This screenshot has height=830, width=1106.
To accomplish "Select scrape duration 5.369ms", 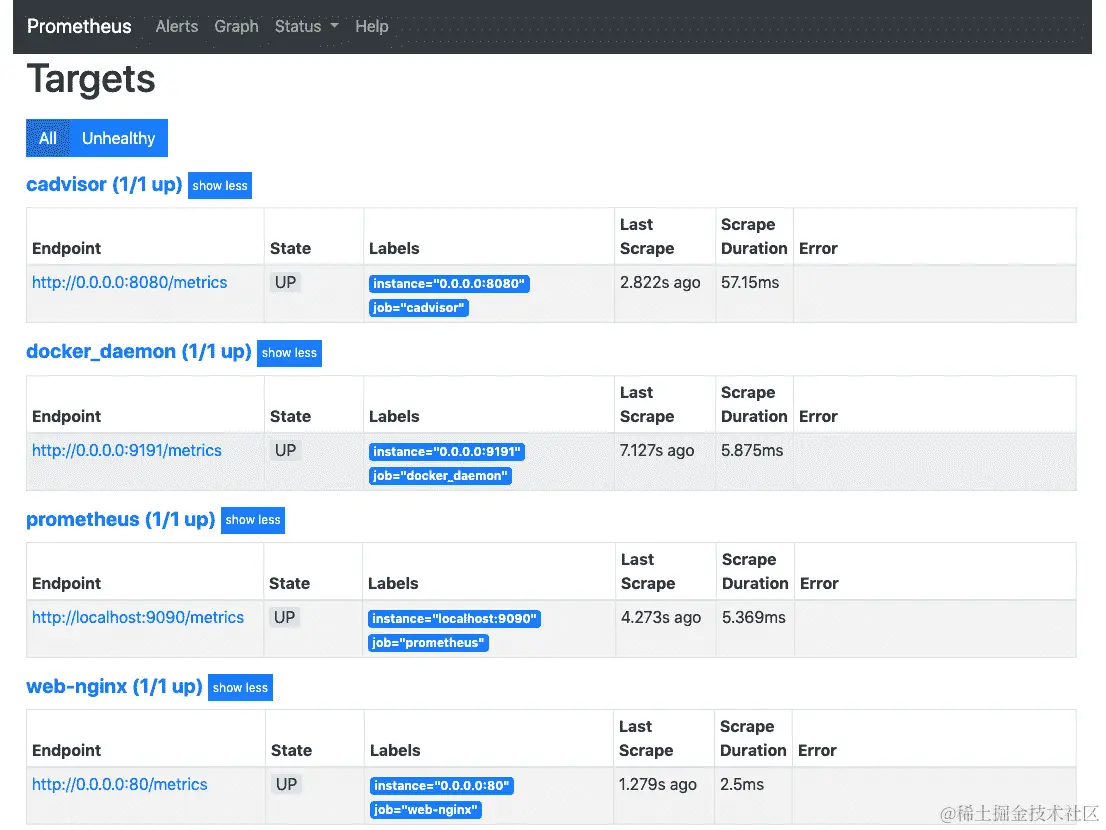I will [754, 617].
